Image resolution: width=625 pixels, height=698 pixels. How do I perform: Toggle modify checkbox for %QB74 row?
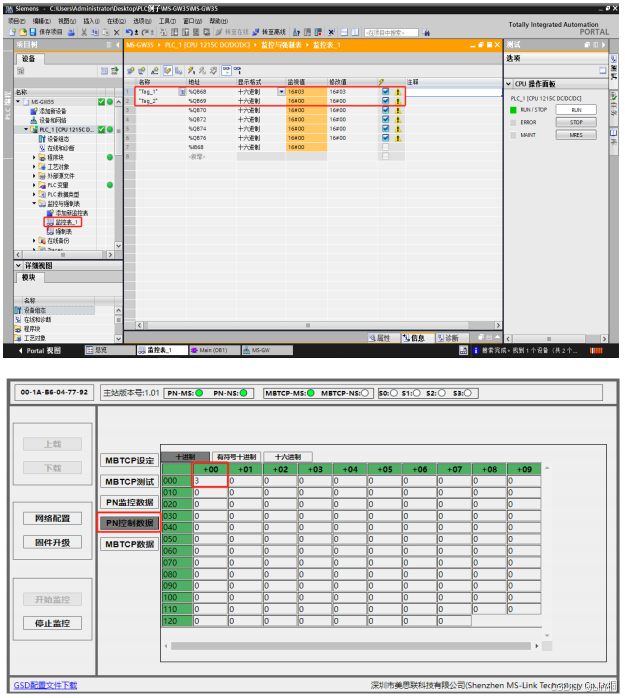click(386, 129)
